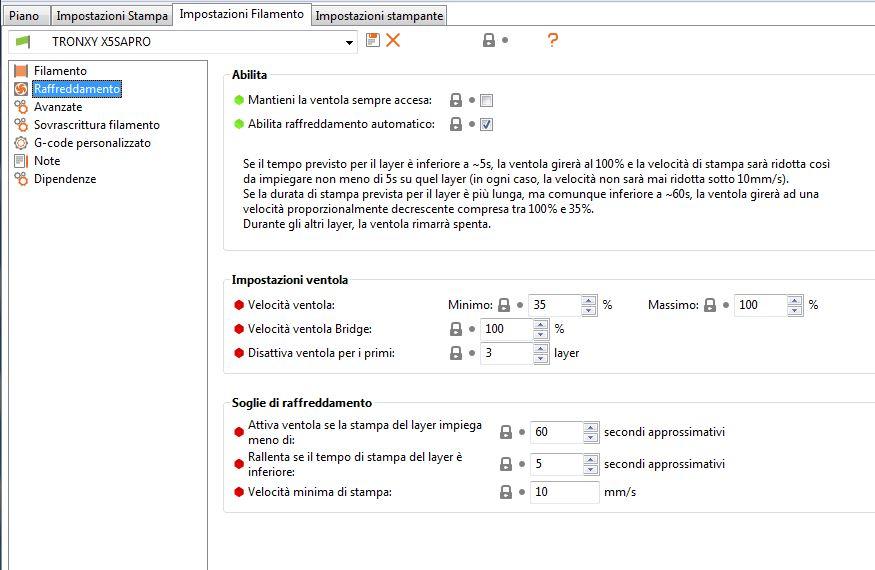The image size is (875, 570).
Task: Click the Velocità minima di stampa input field
Action: tap(564, 492)
